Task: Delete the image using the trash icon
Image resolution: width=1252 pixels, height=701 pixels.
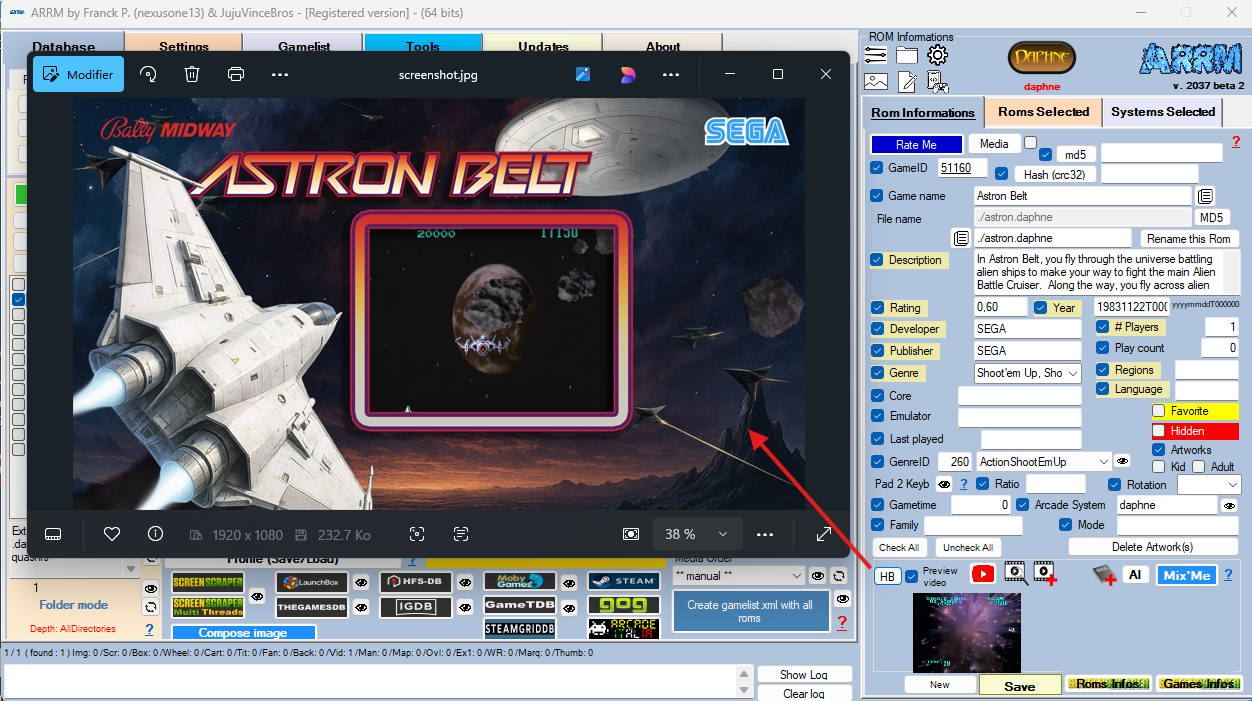Action: (192, 74)
